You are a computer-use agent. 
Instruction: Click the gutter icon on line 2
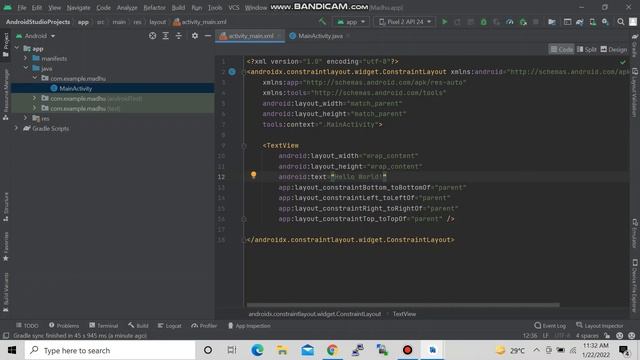(x=232, y=72)
